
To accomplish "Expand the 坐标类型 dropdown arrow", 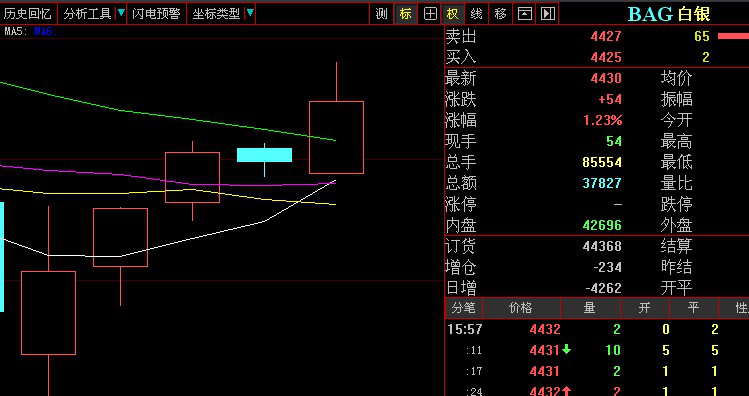I will (x=250, y=13).
